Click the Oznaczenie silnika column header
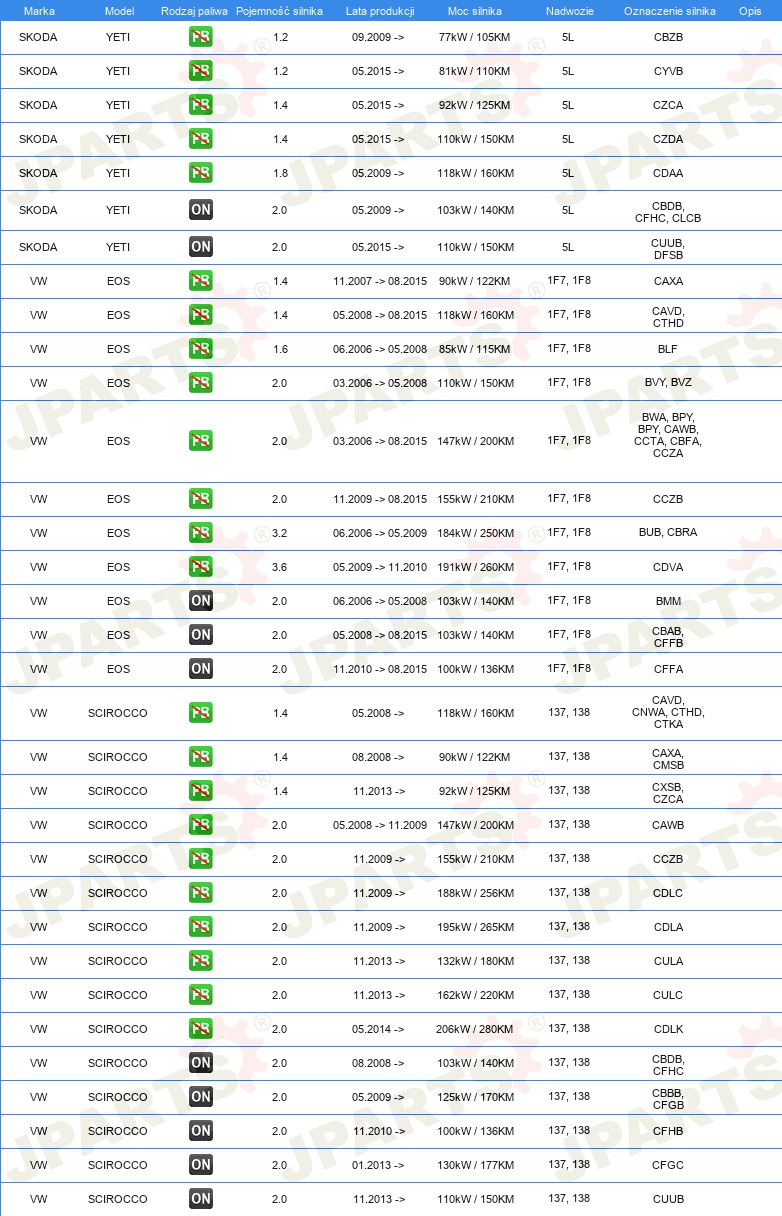 point(669,10)
